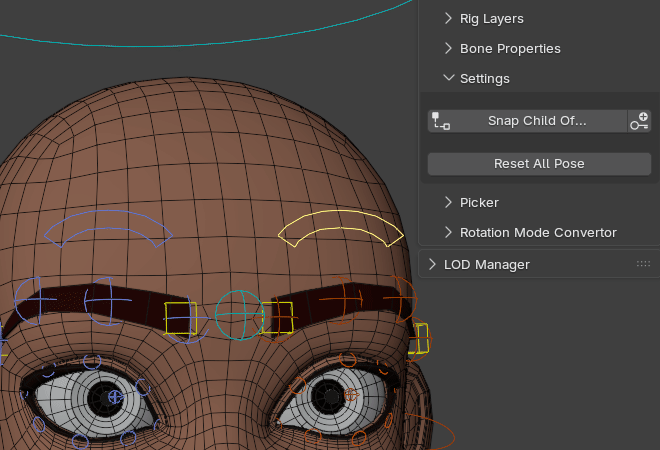Select the small blue pupil controller
The height and width of the screenshot is (450, 660).
pos(116,397)
